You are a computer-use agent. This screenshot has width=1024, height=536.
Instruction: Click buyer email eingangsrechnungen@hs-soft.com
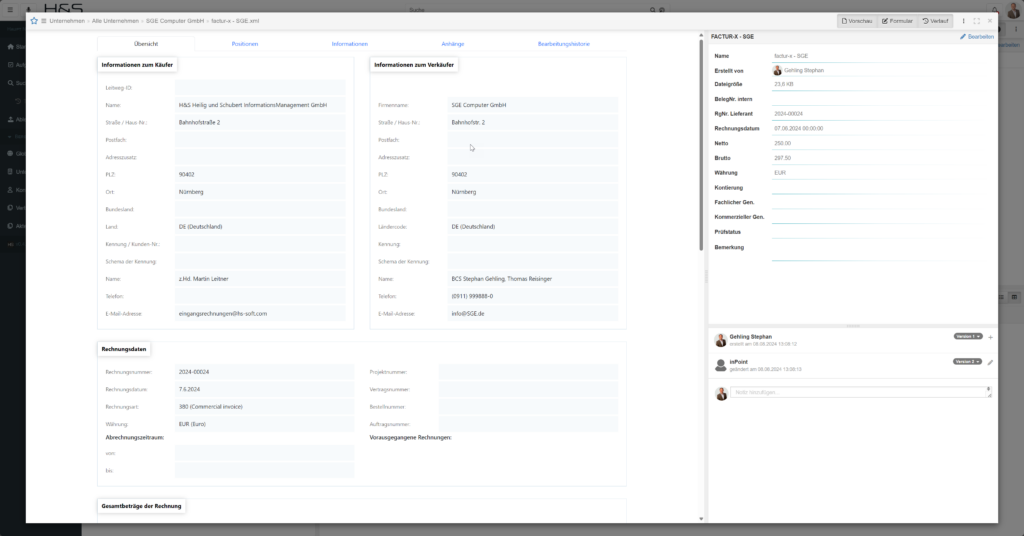click(x=260, y=313)
